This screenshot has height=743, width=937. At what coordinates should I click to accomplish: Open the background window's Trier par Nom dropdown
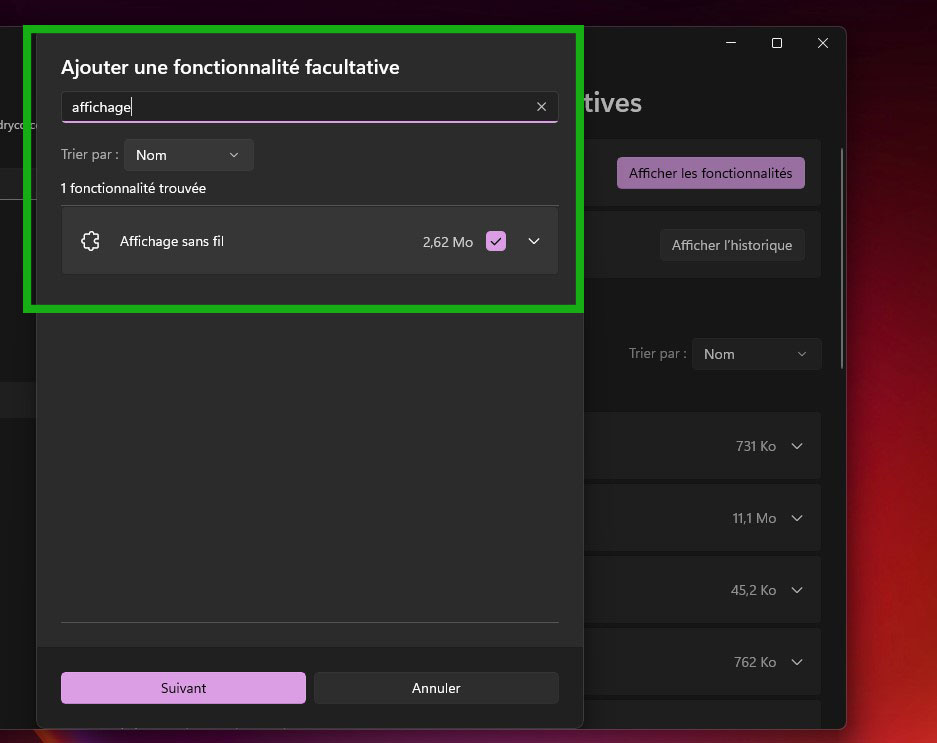click(x=757, y=354)
